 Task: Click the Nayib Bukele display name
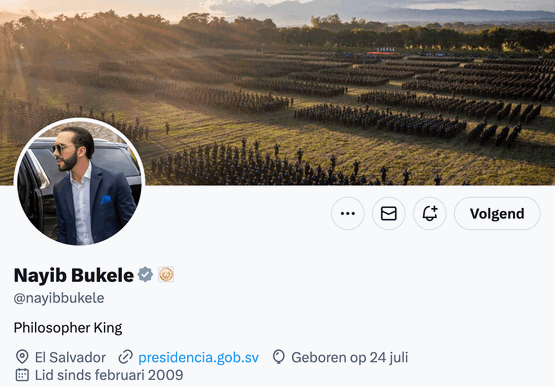[x=74, y=275]
